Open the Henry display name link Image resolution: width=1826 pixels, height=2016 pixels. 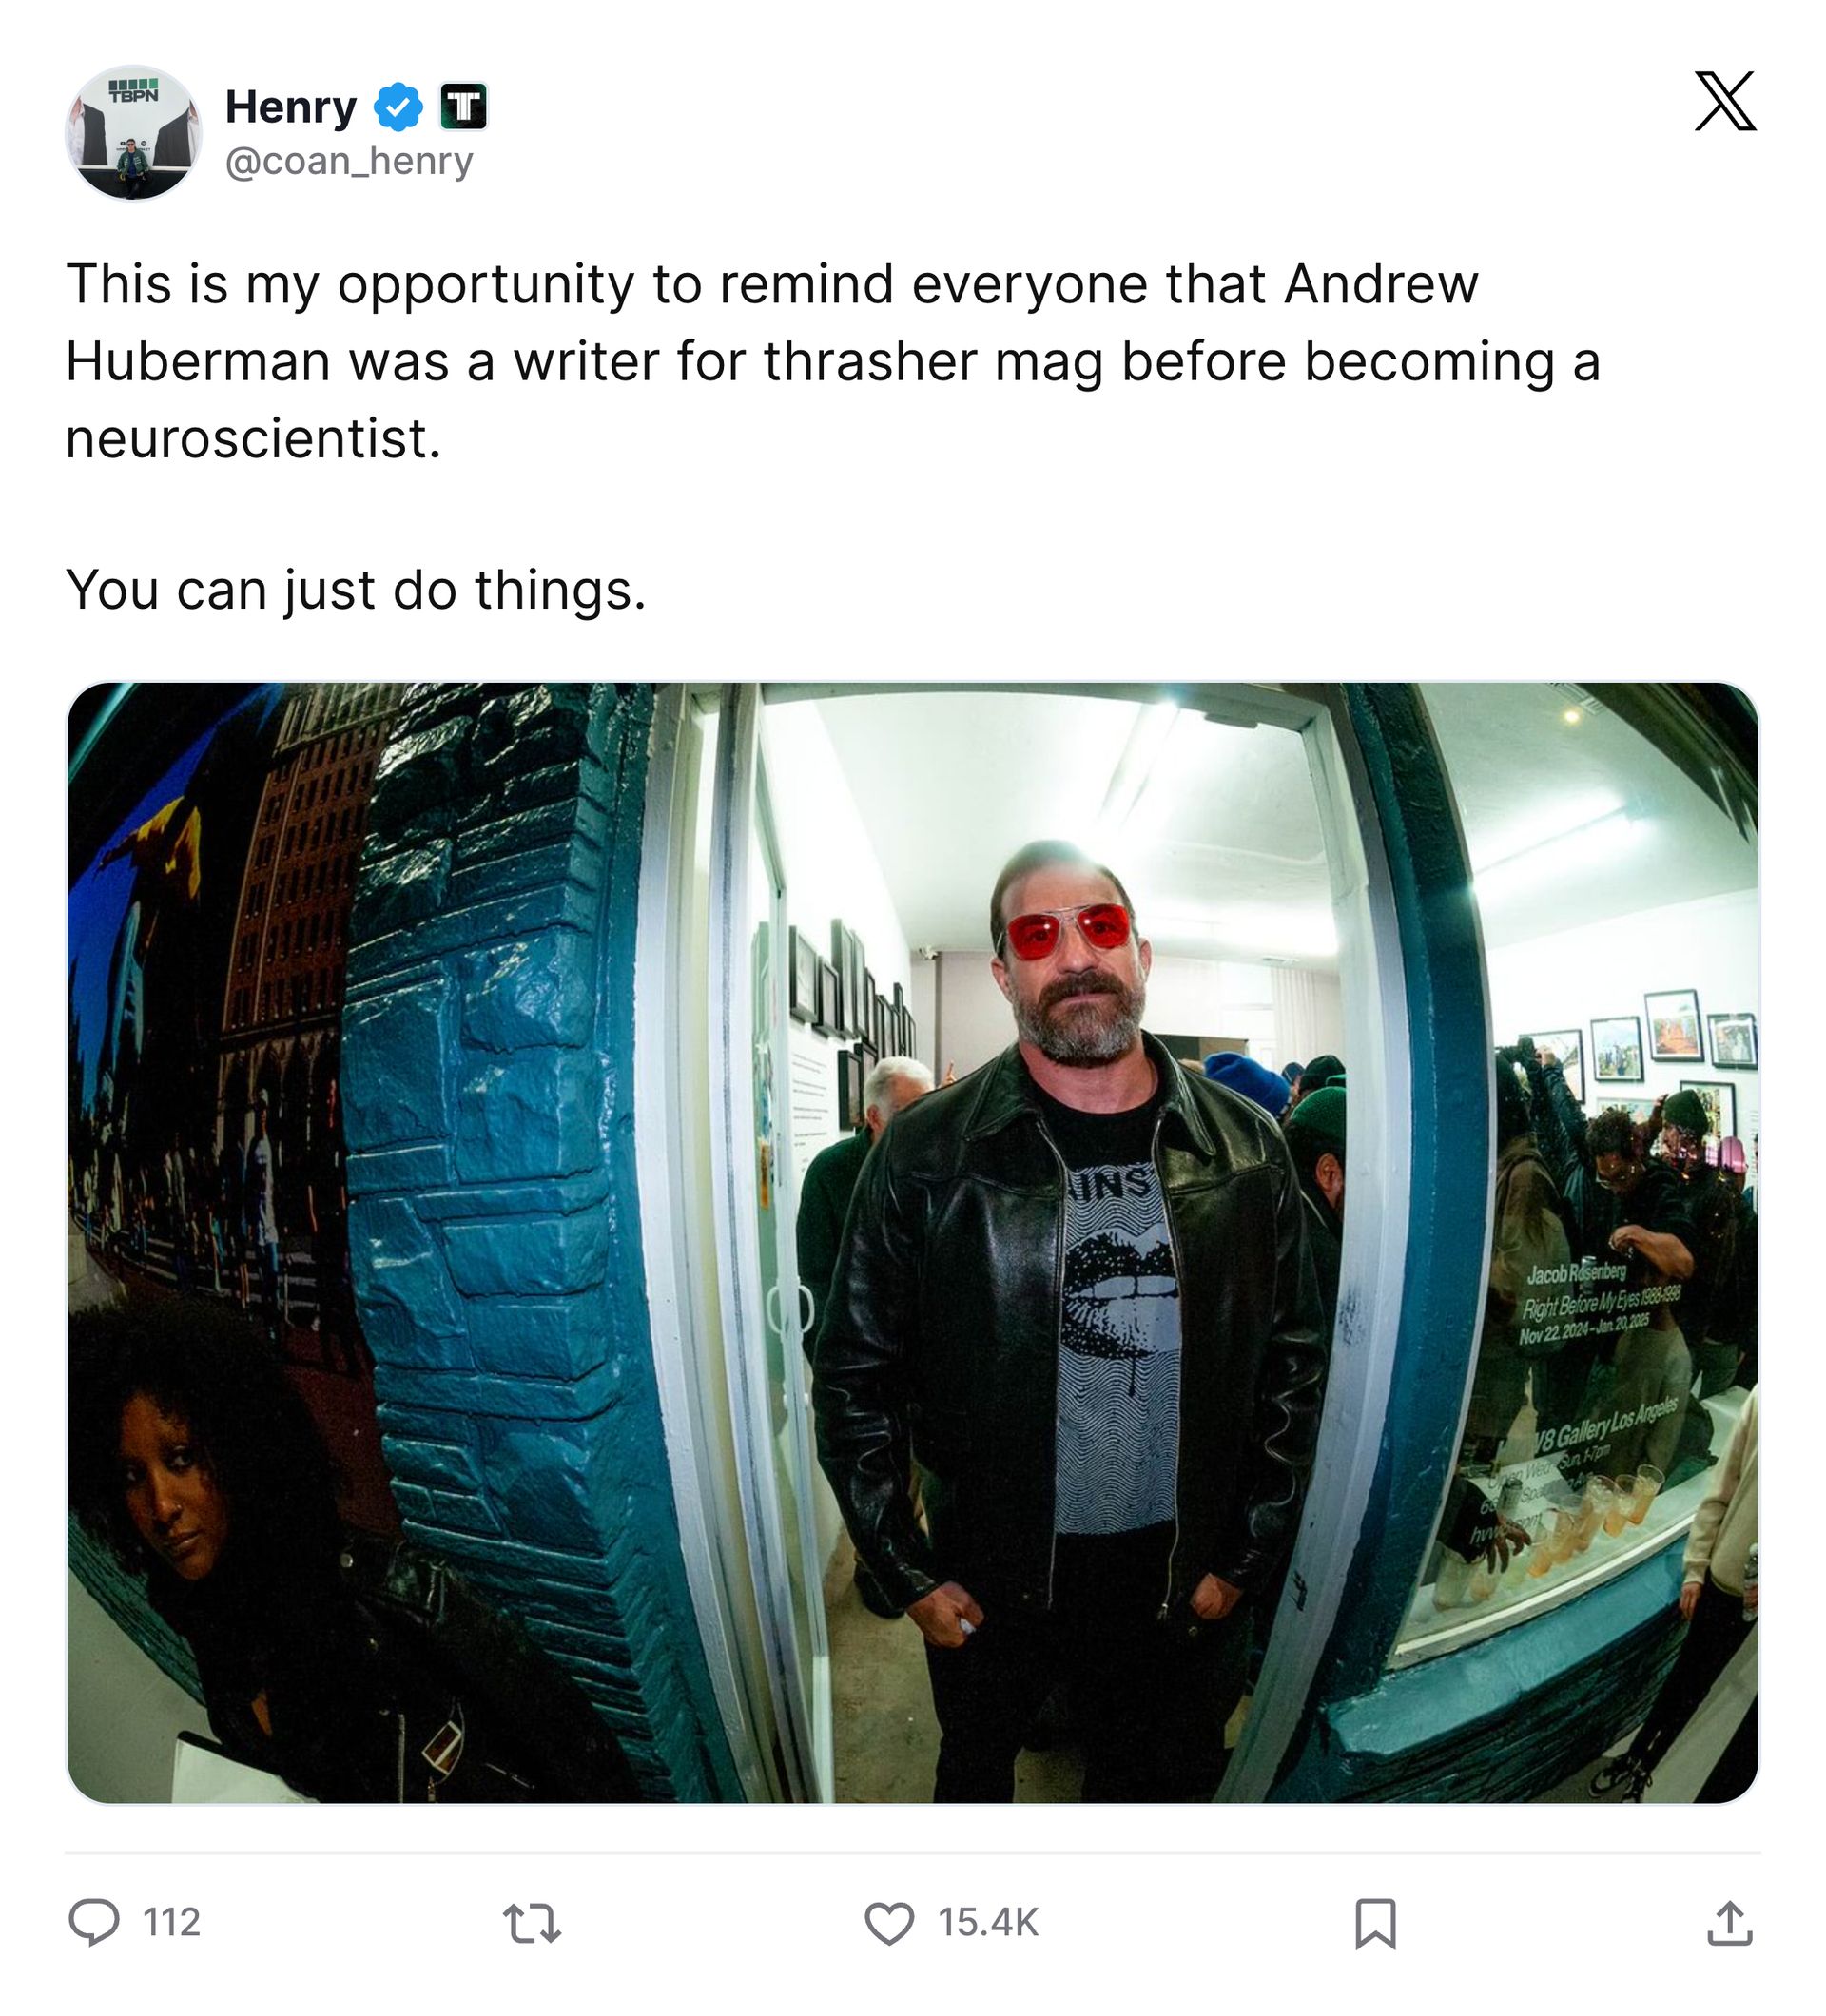click(290, 107)
